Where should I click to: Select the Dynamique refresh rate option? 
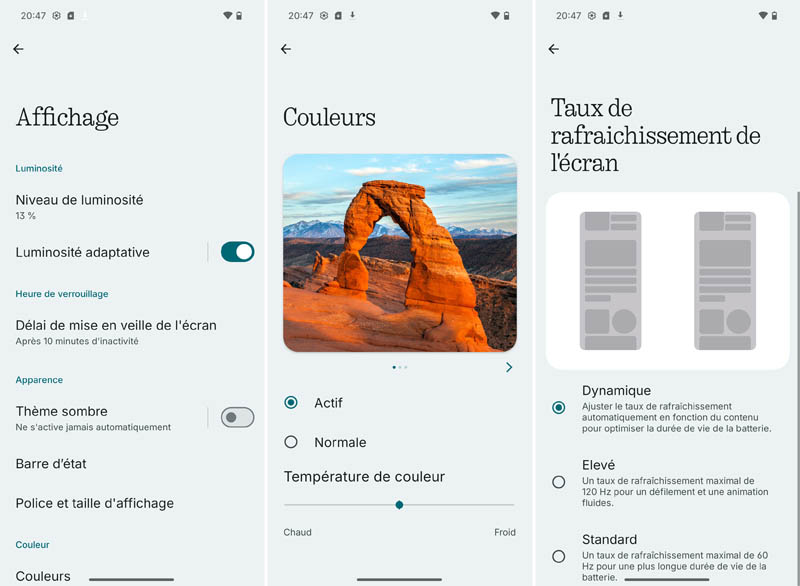558,407
